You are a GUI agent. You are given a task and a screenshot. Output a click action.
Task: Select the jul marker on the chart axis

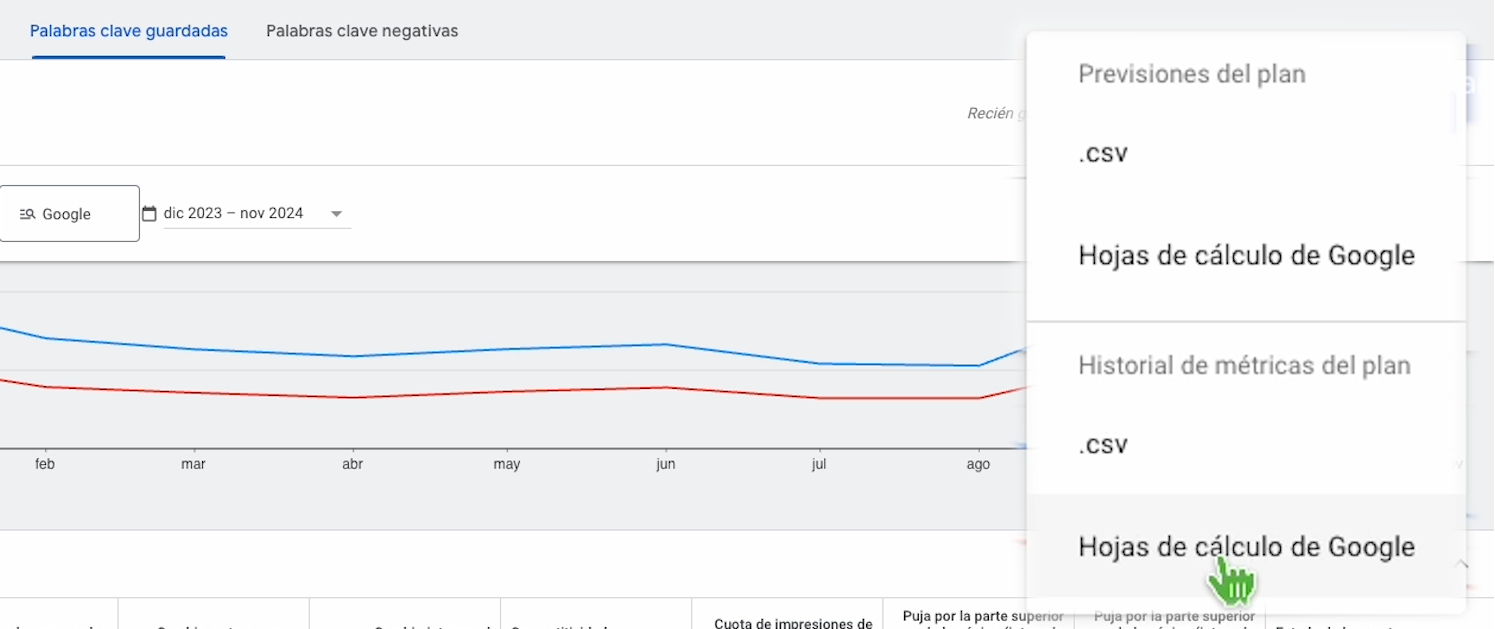[x=819, y=464]
